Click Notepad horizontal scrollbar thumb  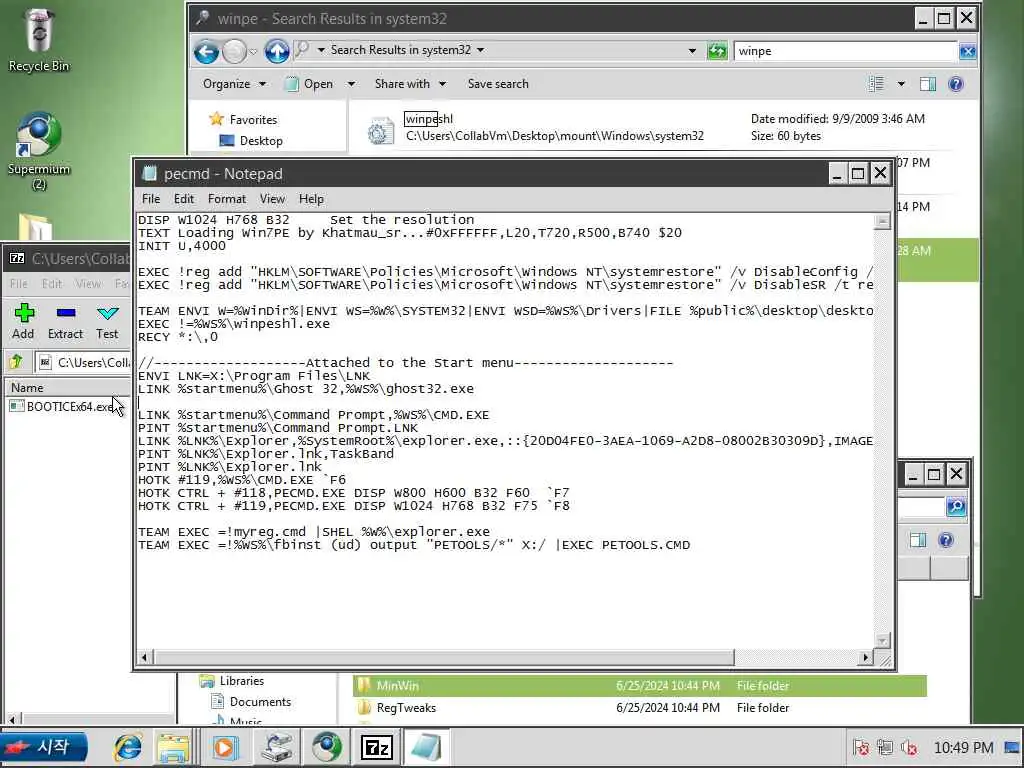[444, 657]
